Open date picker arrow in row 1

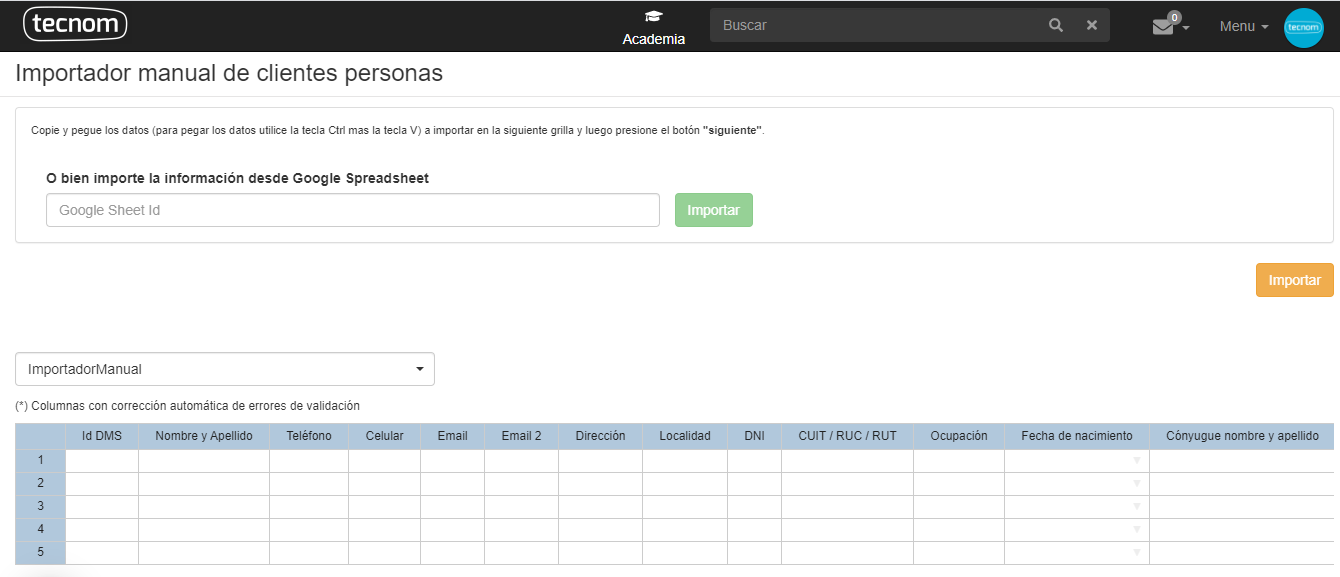click(x=1137, y=461)
